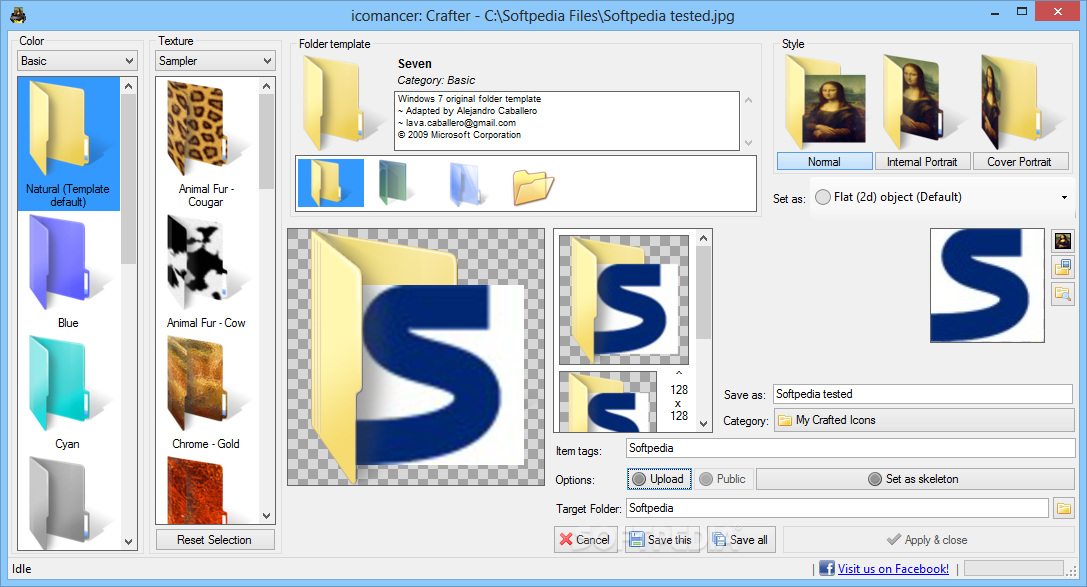Expand the Set as object type dropdown arrow
The width and height of the screenshot is (1087, 587).
[x=1064, y=198]
